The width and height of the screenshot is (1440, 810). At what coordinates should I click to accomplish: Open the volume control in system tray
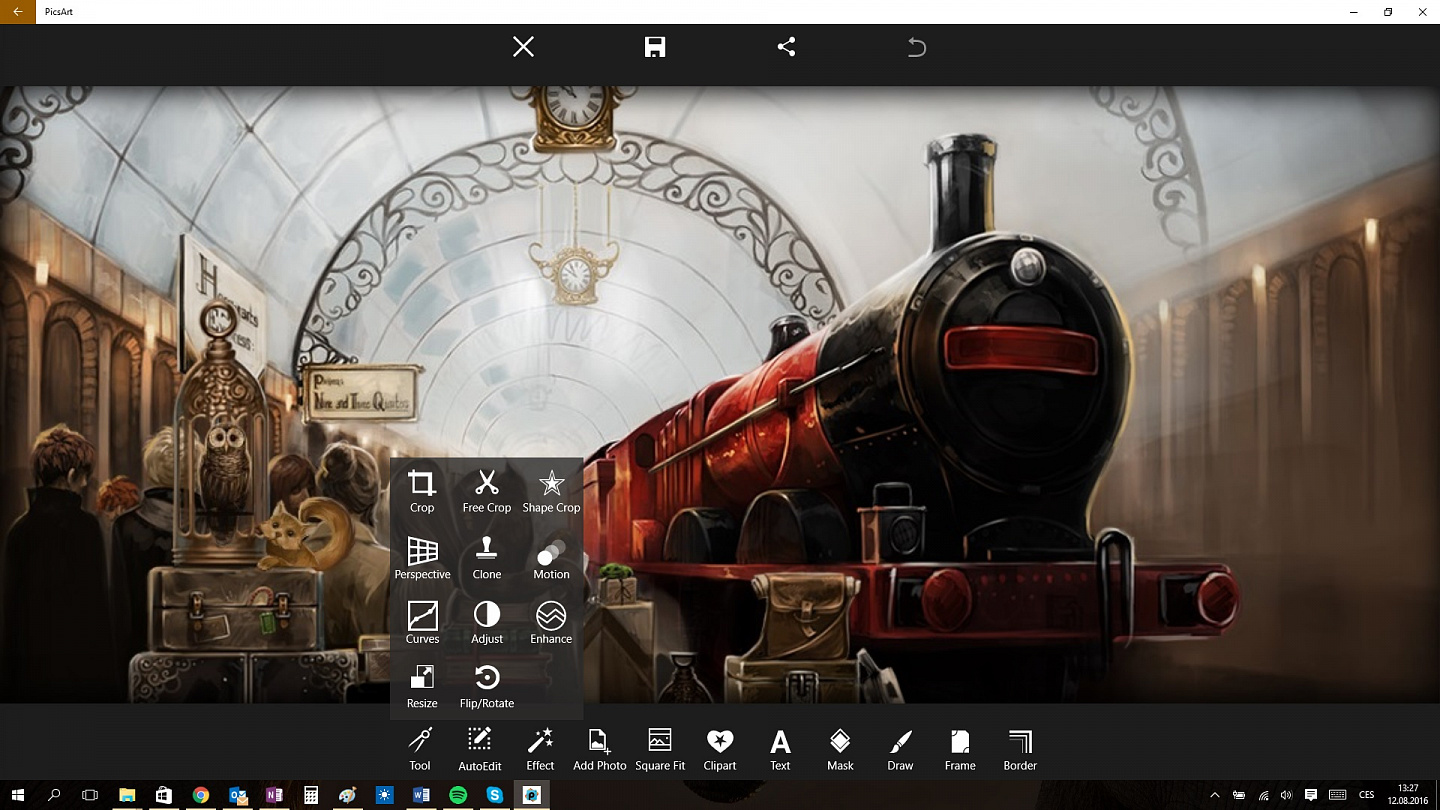(1287, 796)
